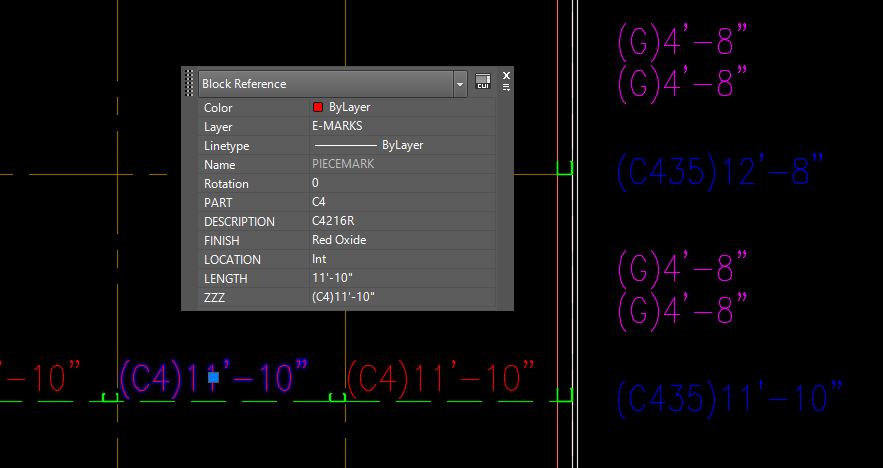Click the LOCATION property label

pyautogui.click(x=232, y=260)
